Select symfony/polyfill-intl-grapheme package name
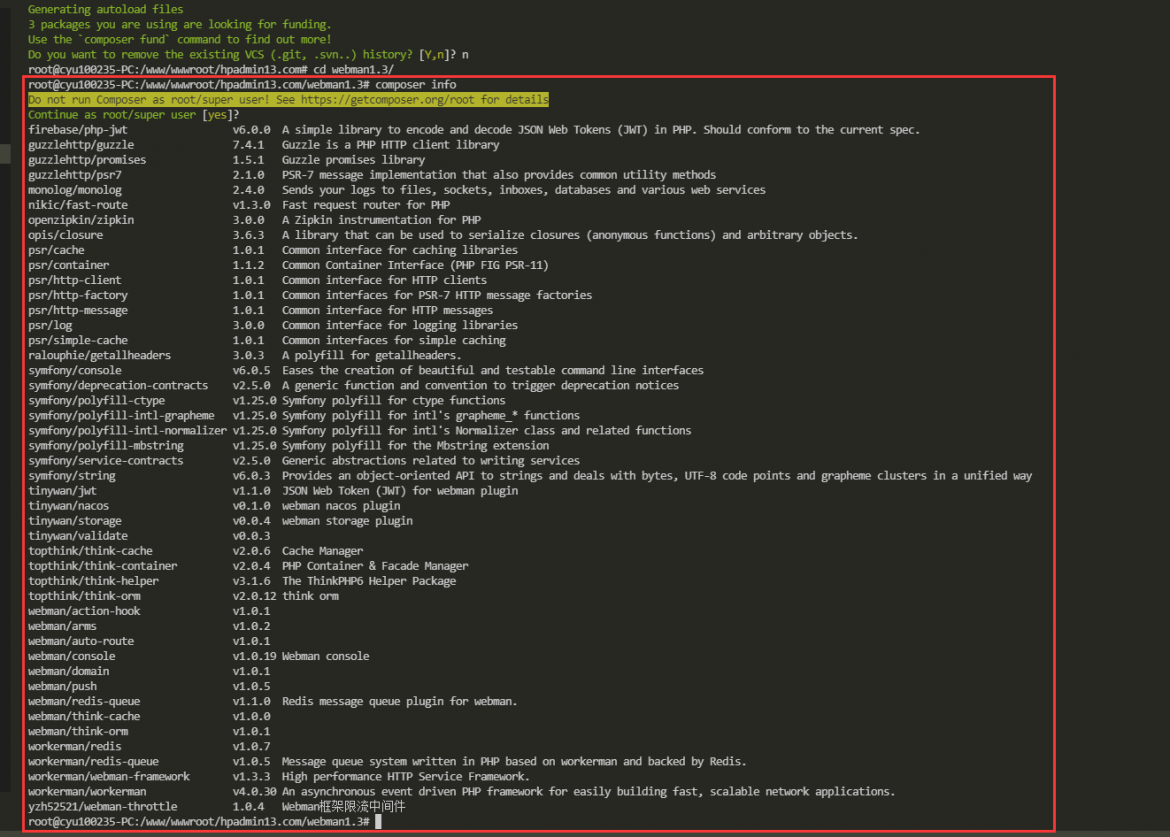 coord(121,416)
